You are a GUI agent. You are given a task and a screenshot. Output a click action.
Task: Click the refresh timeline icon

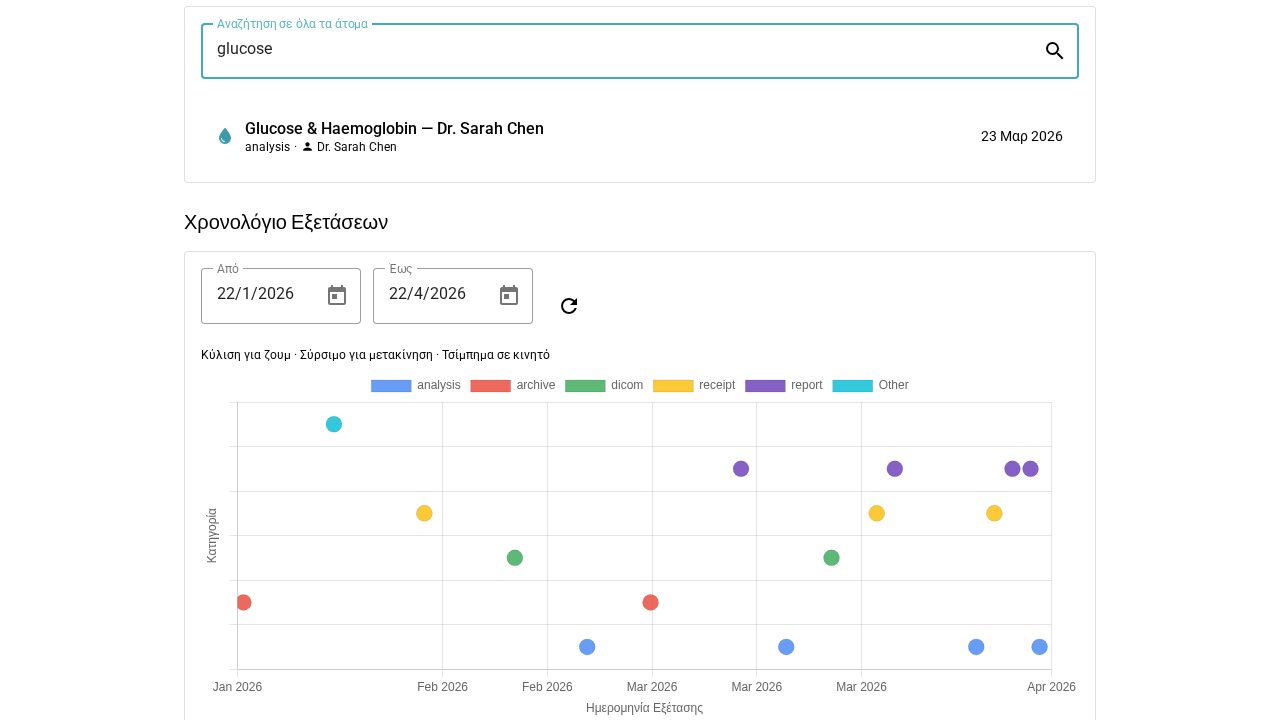pos(569,306)
